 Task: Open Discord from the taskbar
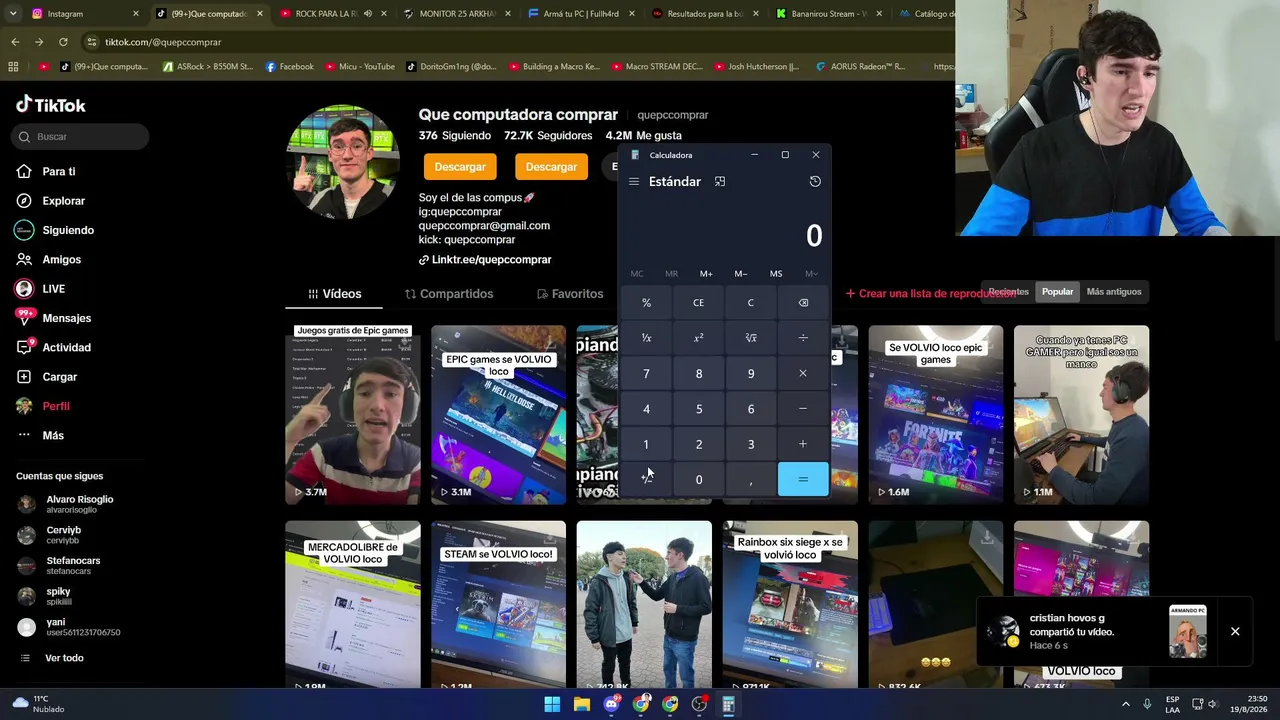(611, 705)
